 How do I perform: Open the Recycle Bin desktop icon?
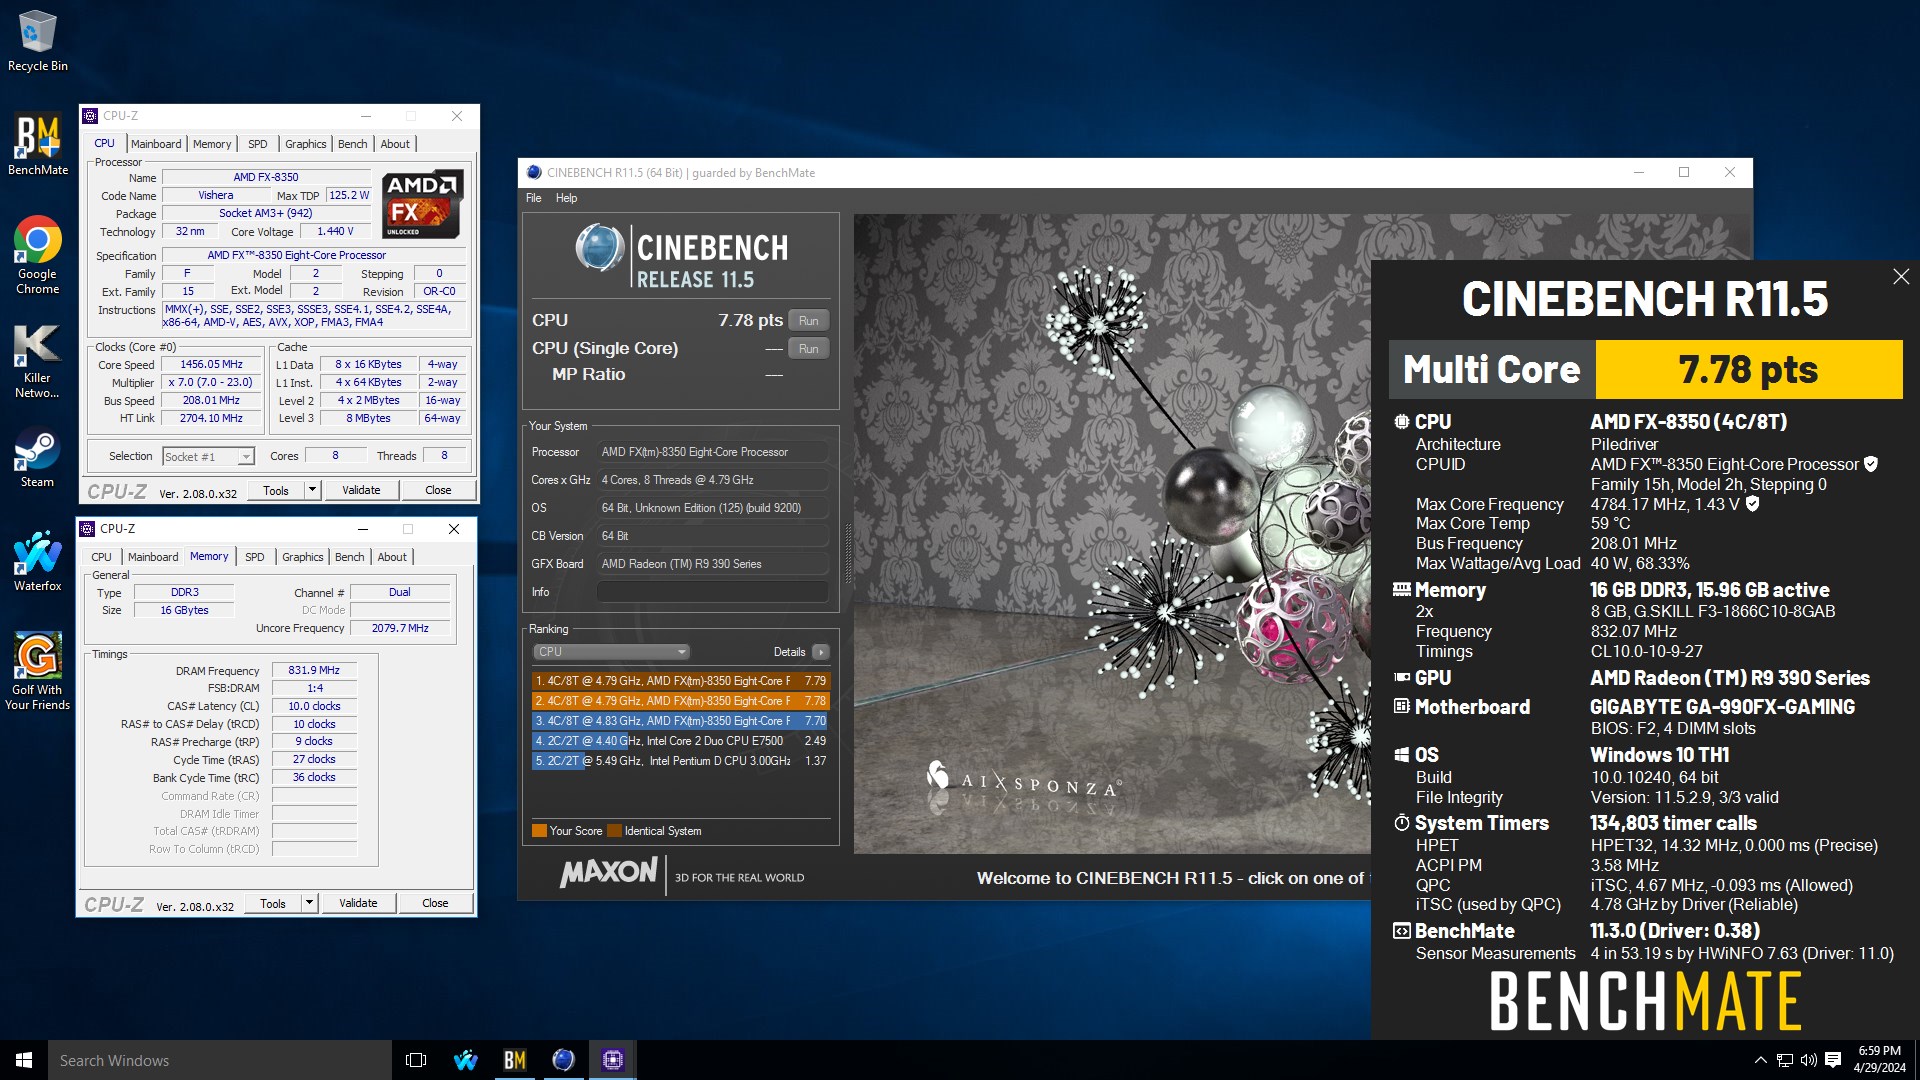point(37,41)
